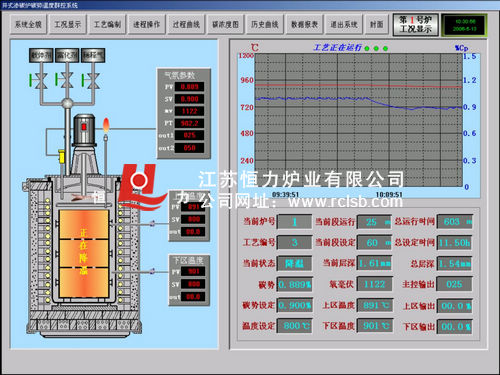The image size is (500, 375).
Task: Switch to the 工艺编制 page
Action: (x=107, y=24)
